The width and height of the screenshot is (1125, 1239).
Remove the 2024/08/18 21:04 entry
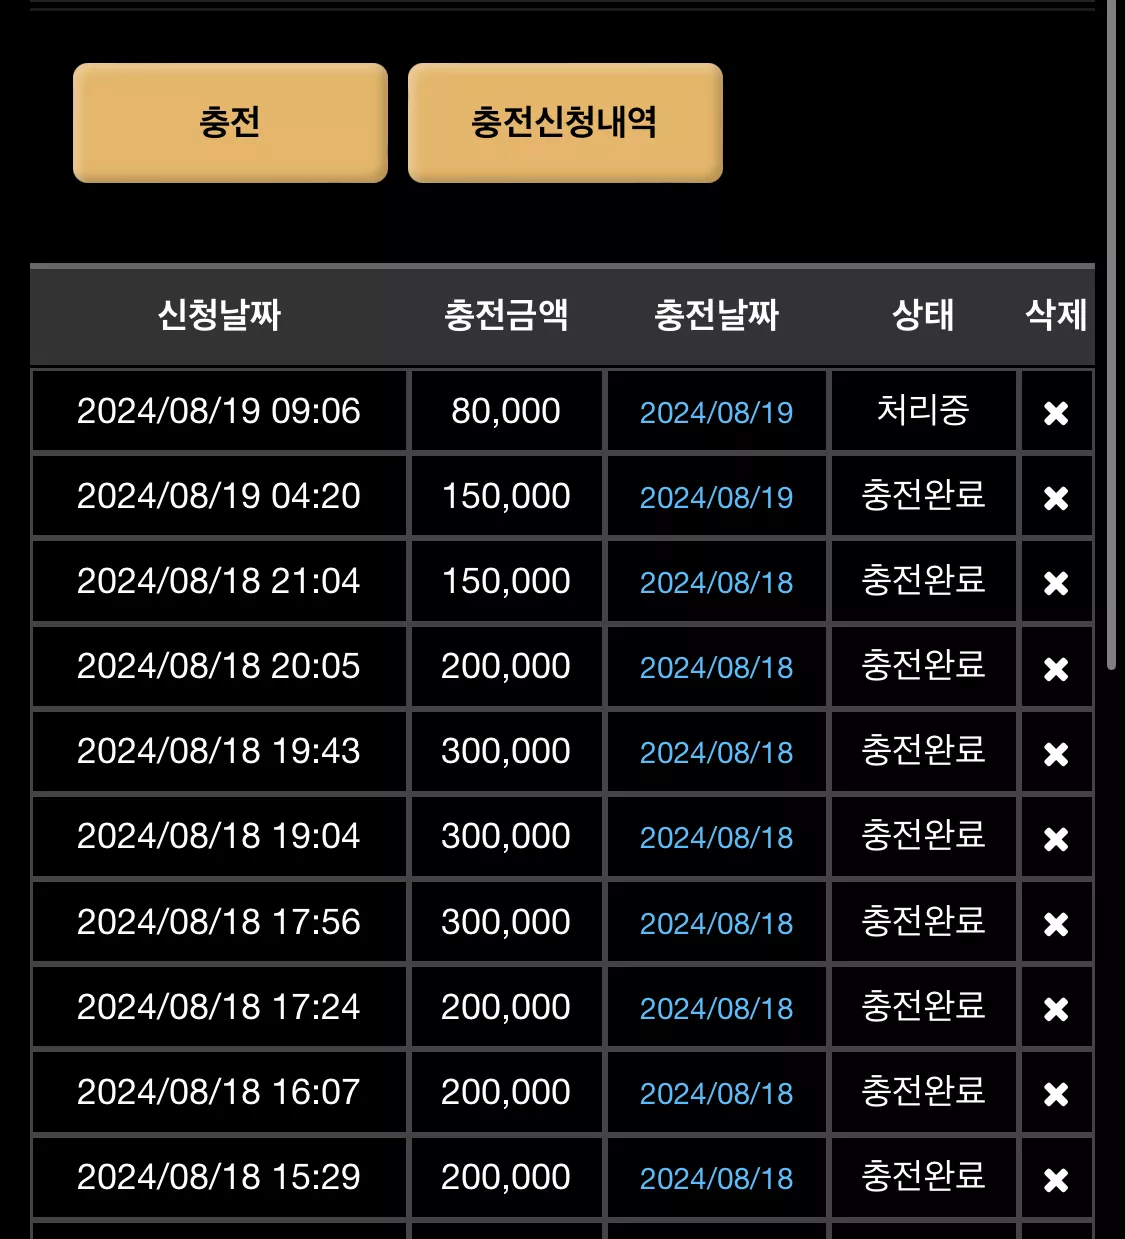click(x=1056, y=583)
